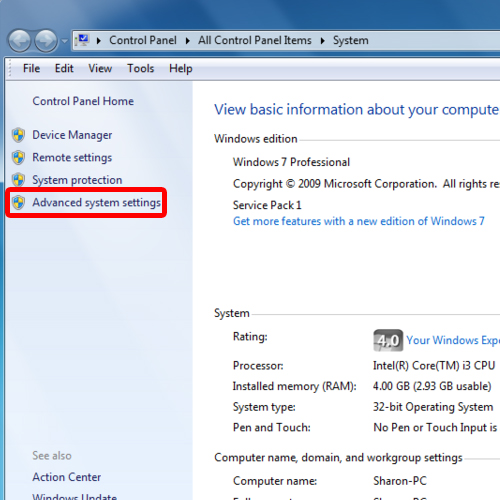Click the Forward navigation arrow button

coord(46,41)
